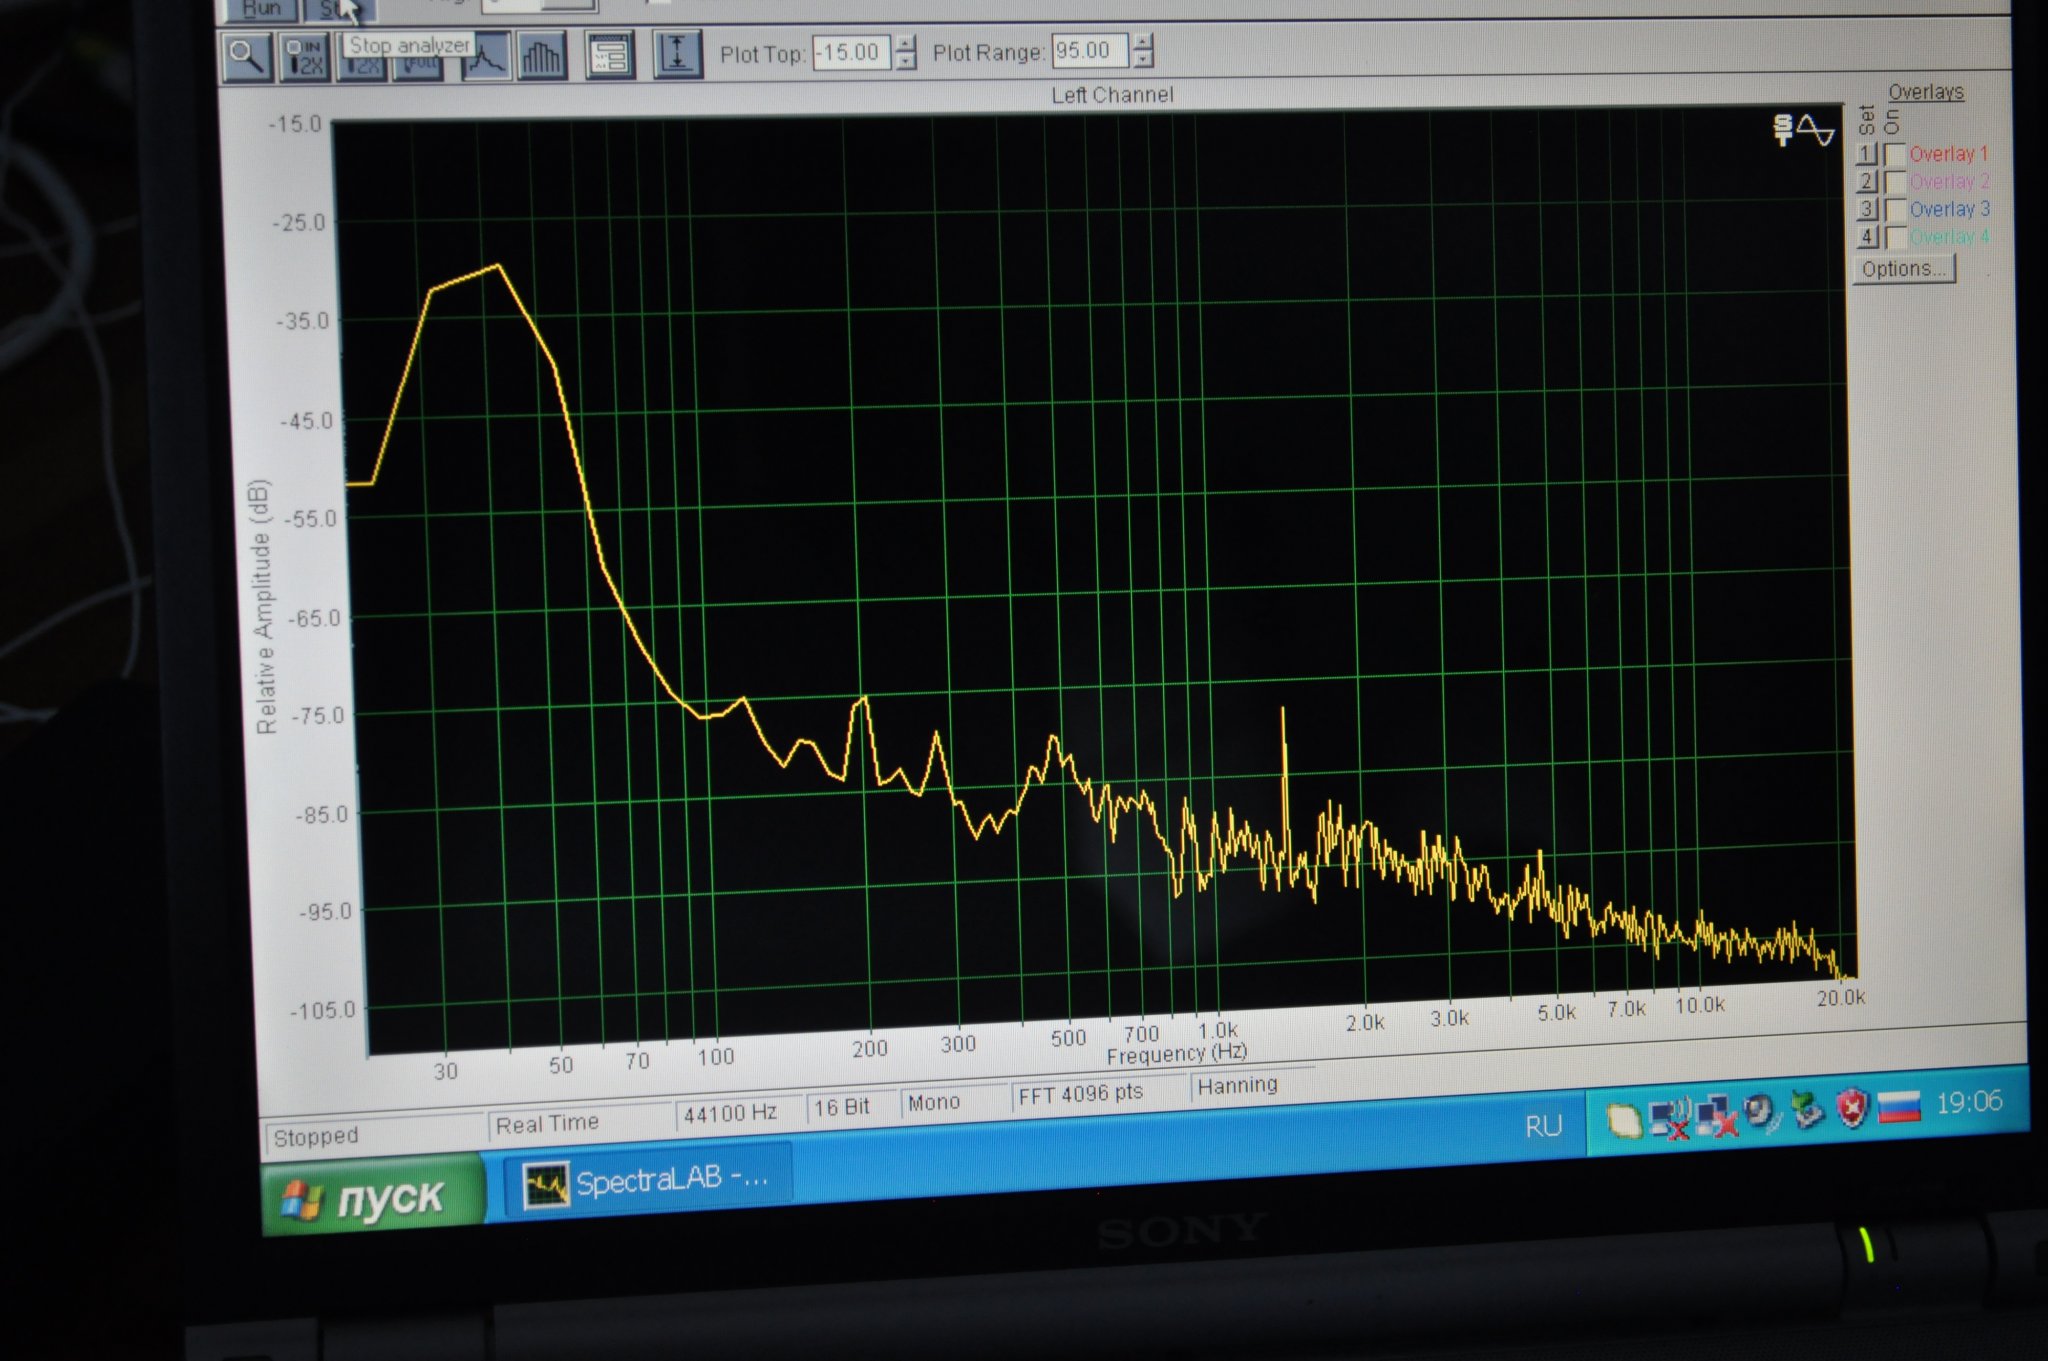The image size is (2048, 1361).
Task: Switch to line spectrum plot style
Action: [487, 57]
